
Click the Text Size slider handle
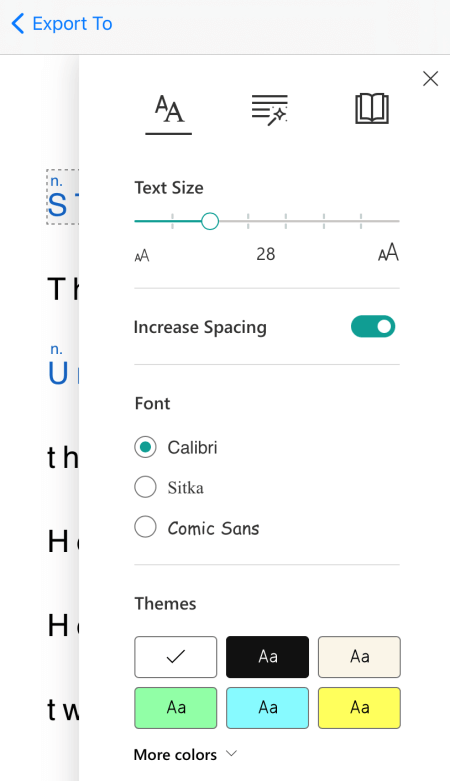(x=210, y=221)
